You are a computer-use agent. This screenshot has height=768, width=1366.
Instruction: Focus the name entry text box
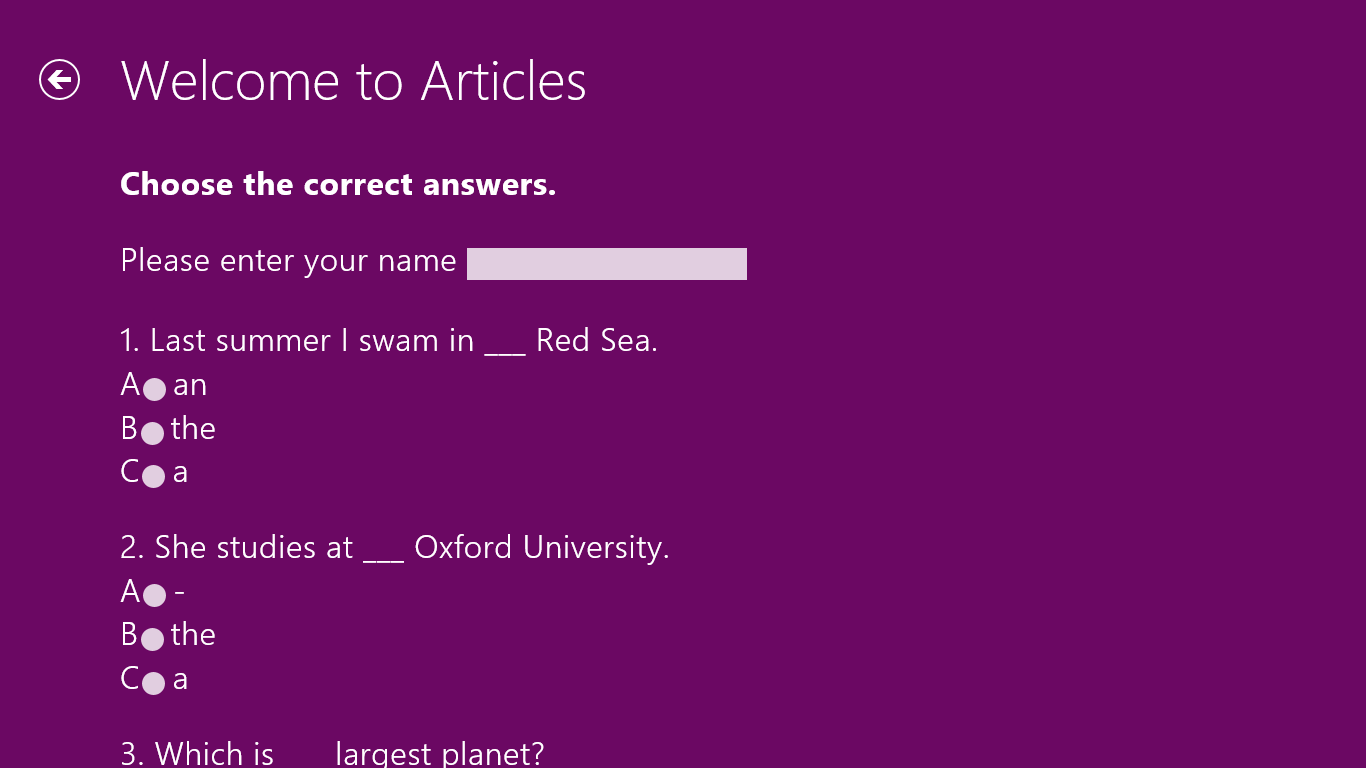pos(606,264)
